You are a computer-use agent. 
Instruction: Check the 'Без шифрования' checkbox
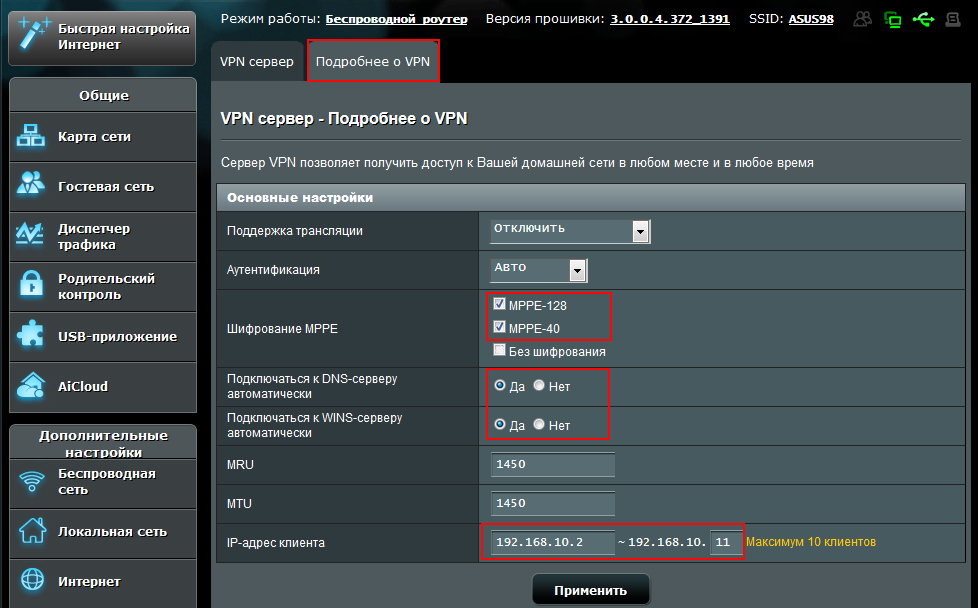[x=499, y=350]
